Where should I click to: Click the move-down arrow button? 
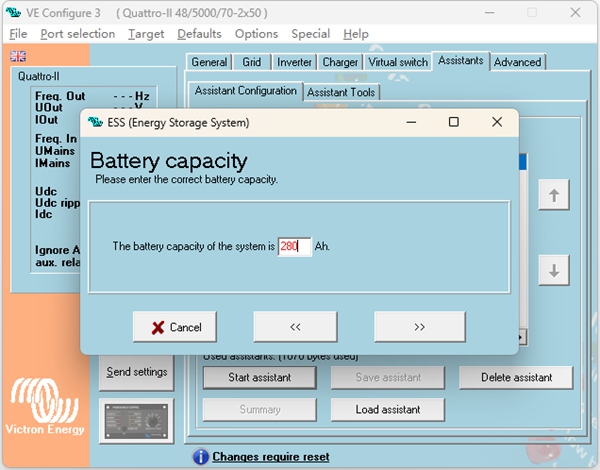click(x=554, y=271)
